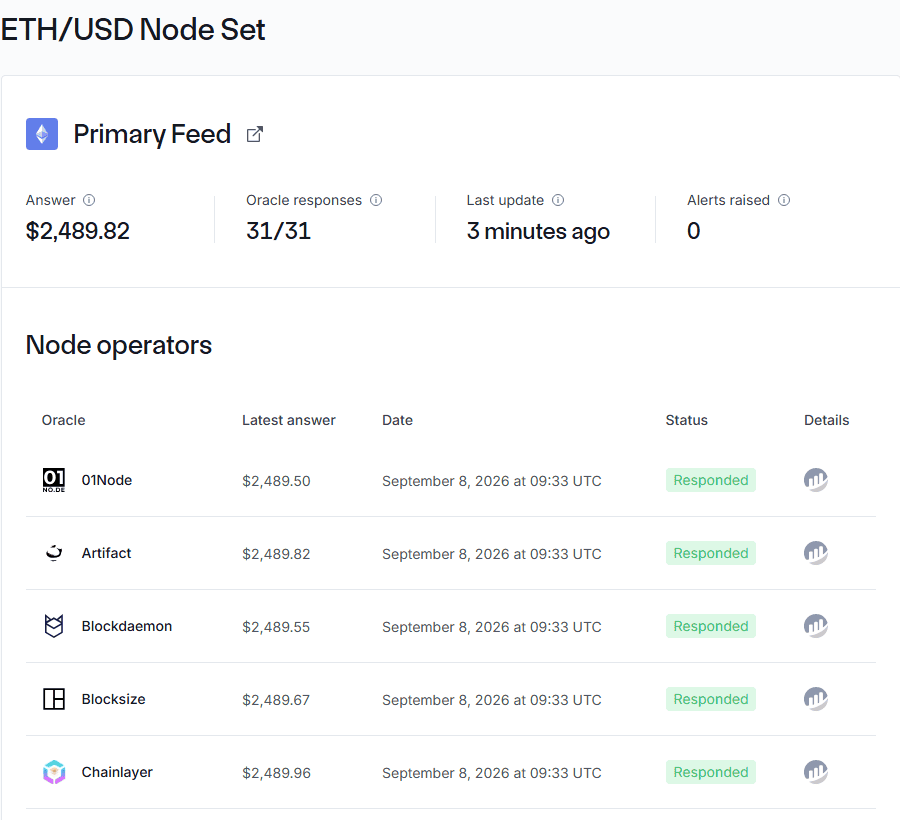Click the Last update info icon
Image resolution: width=900 pixels, height=820 pixels.
(x=558, y=200)
